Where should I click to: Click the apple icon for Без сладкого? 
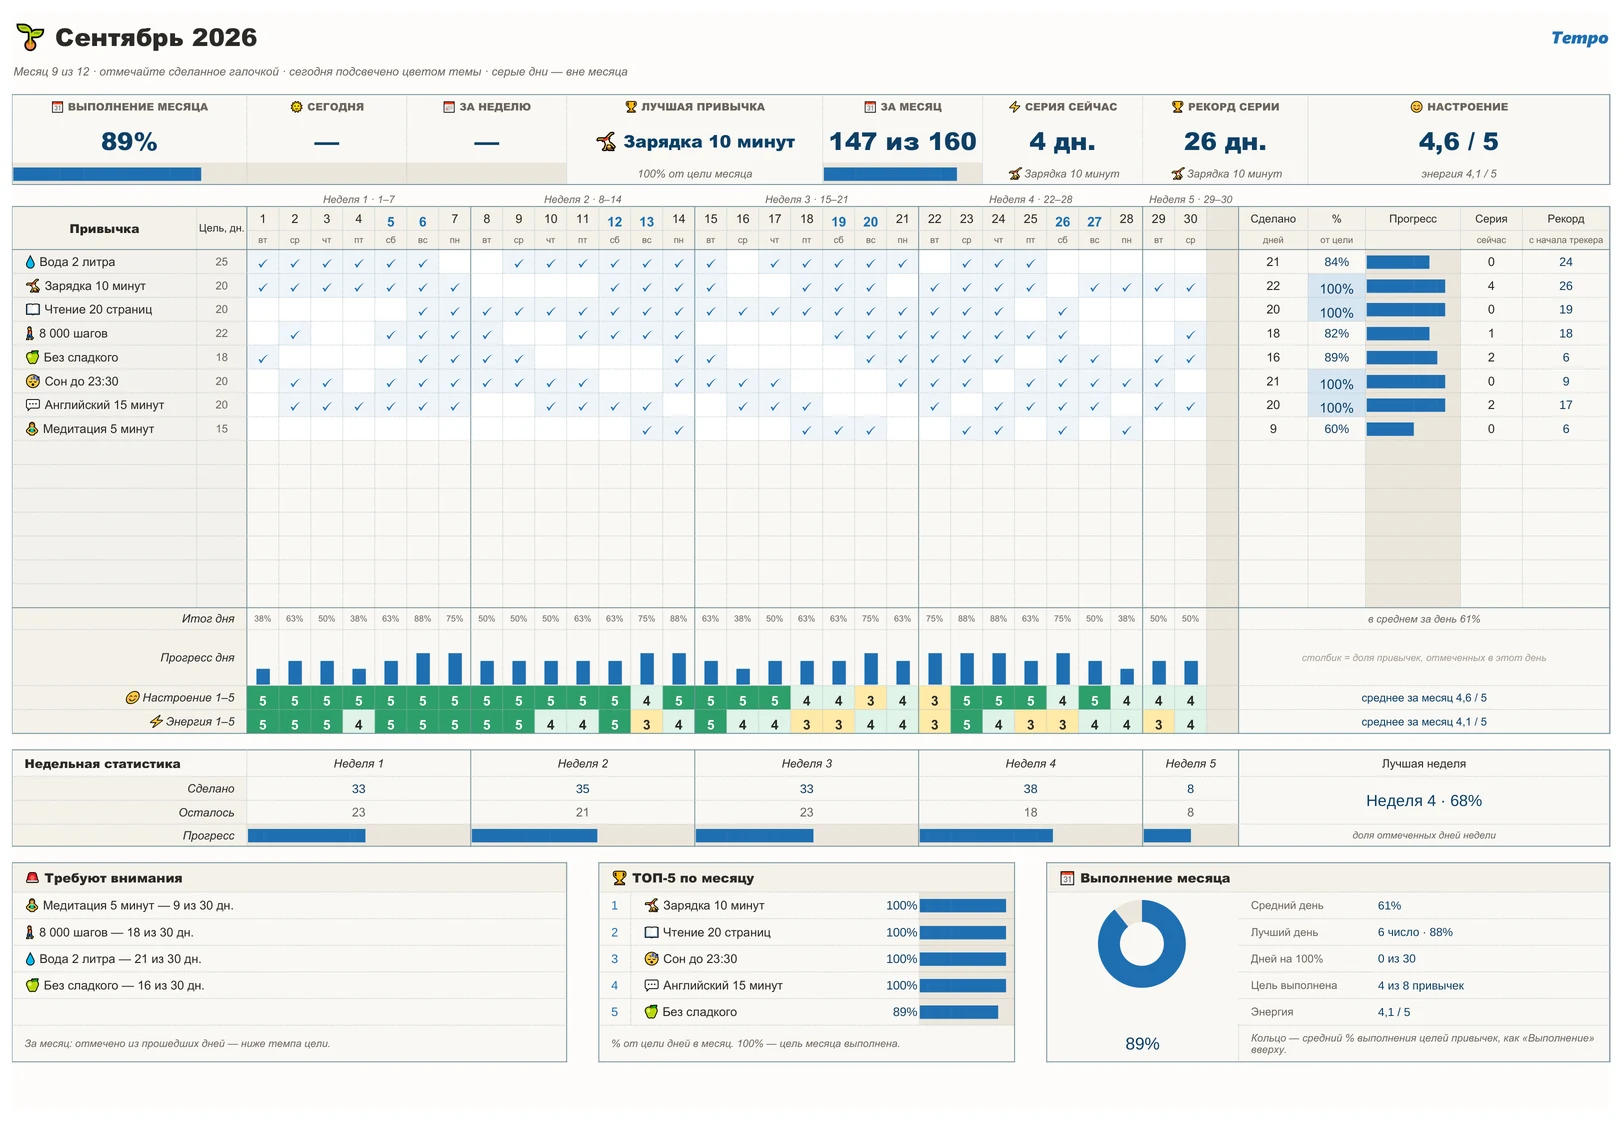tap(32, 357)
